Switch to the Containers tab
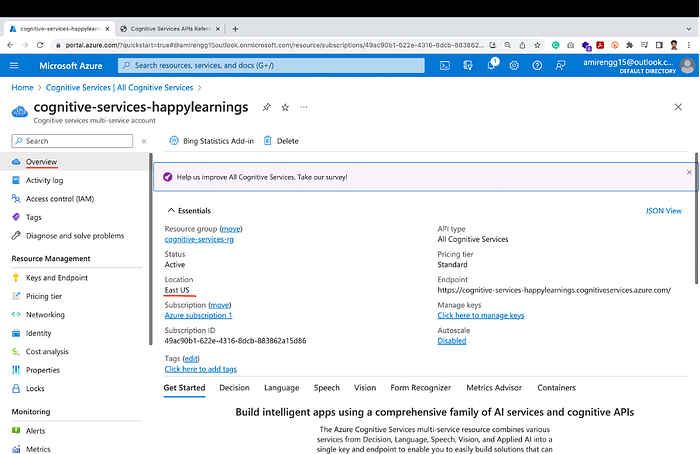The image size is (700, 454). click(x=557, y=388)
